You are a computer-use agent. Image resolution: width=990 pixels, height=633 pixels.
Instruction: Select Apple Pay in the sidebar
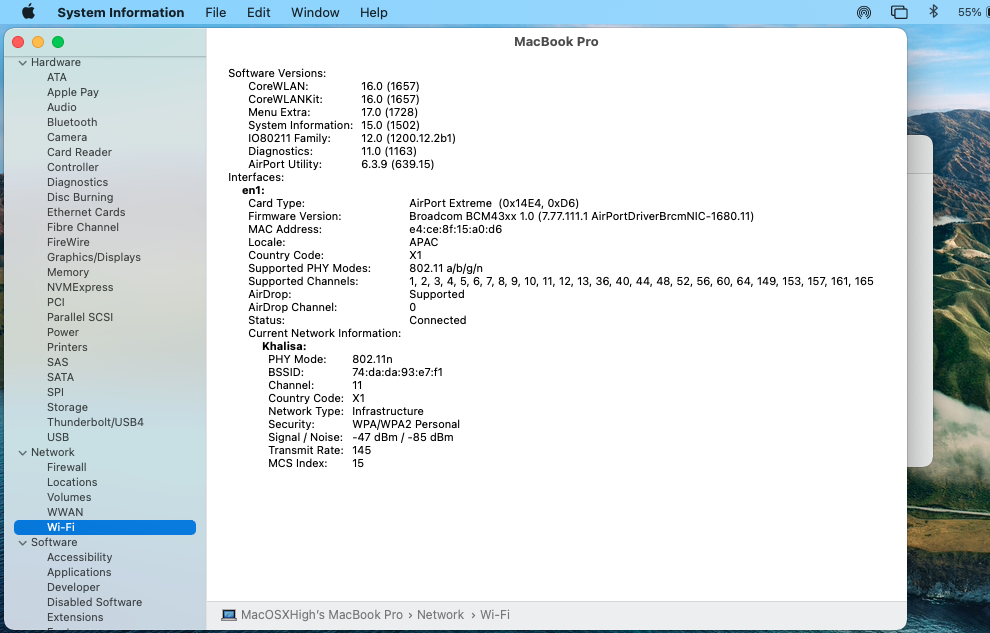[73, 92]
